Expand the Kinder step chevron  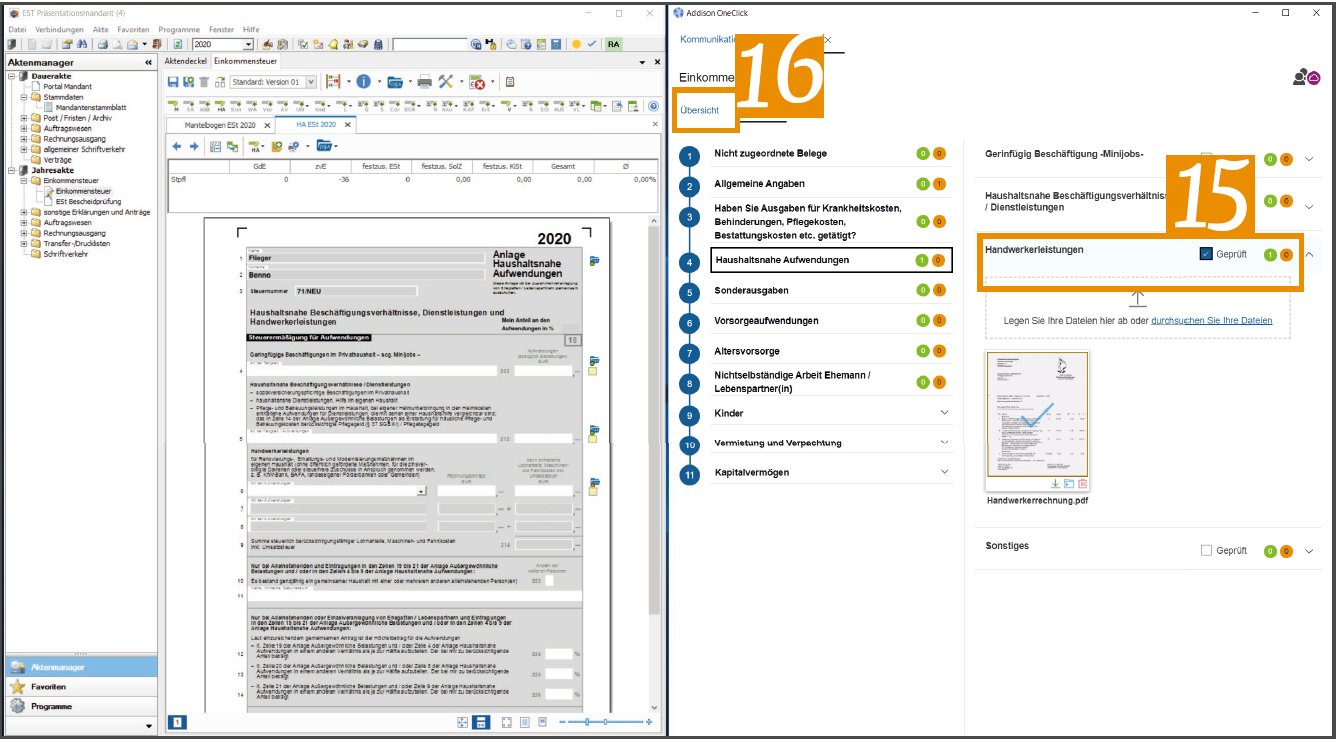point(944,413)
